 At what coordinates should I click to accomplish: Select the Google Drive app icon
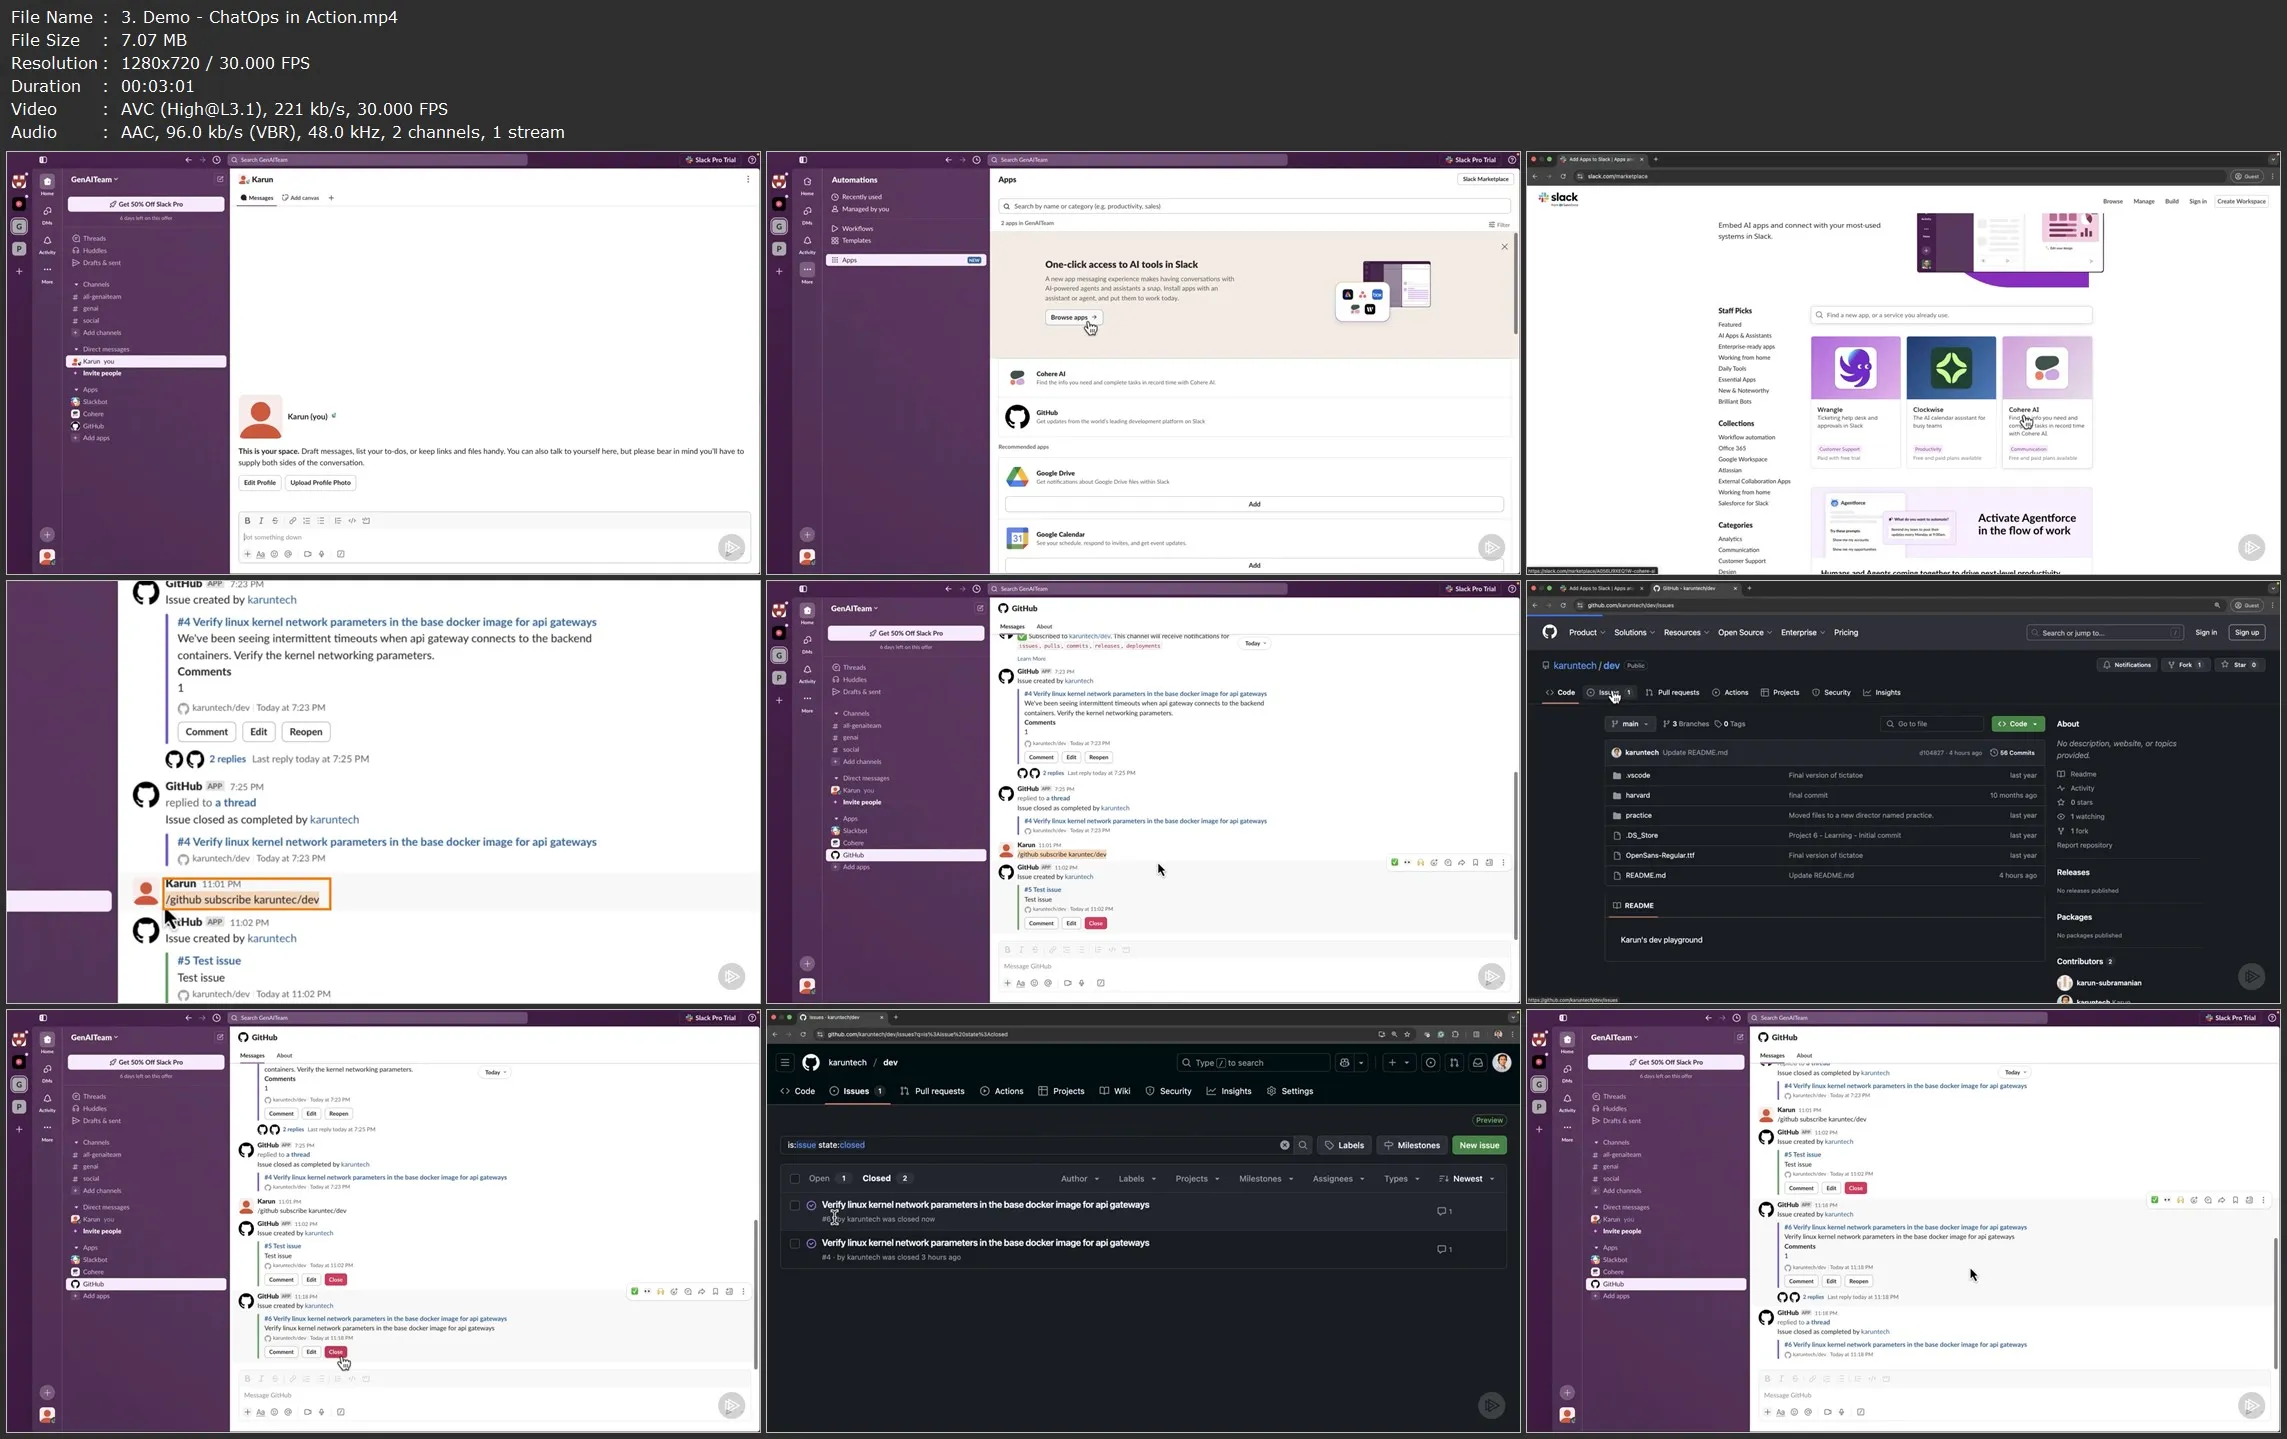click(x=1017, y=477)
